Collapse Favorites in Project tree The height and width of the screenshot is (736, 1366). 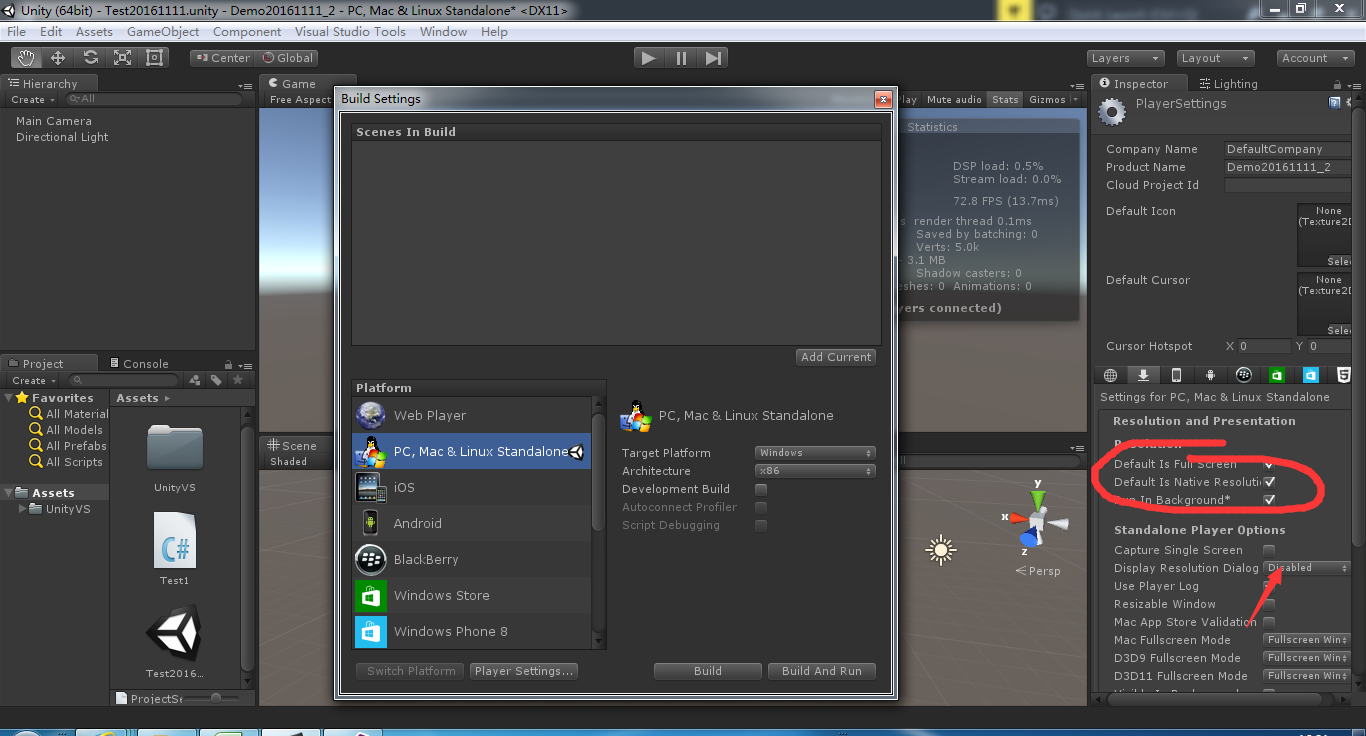[x=9, y=398]
